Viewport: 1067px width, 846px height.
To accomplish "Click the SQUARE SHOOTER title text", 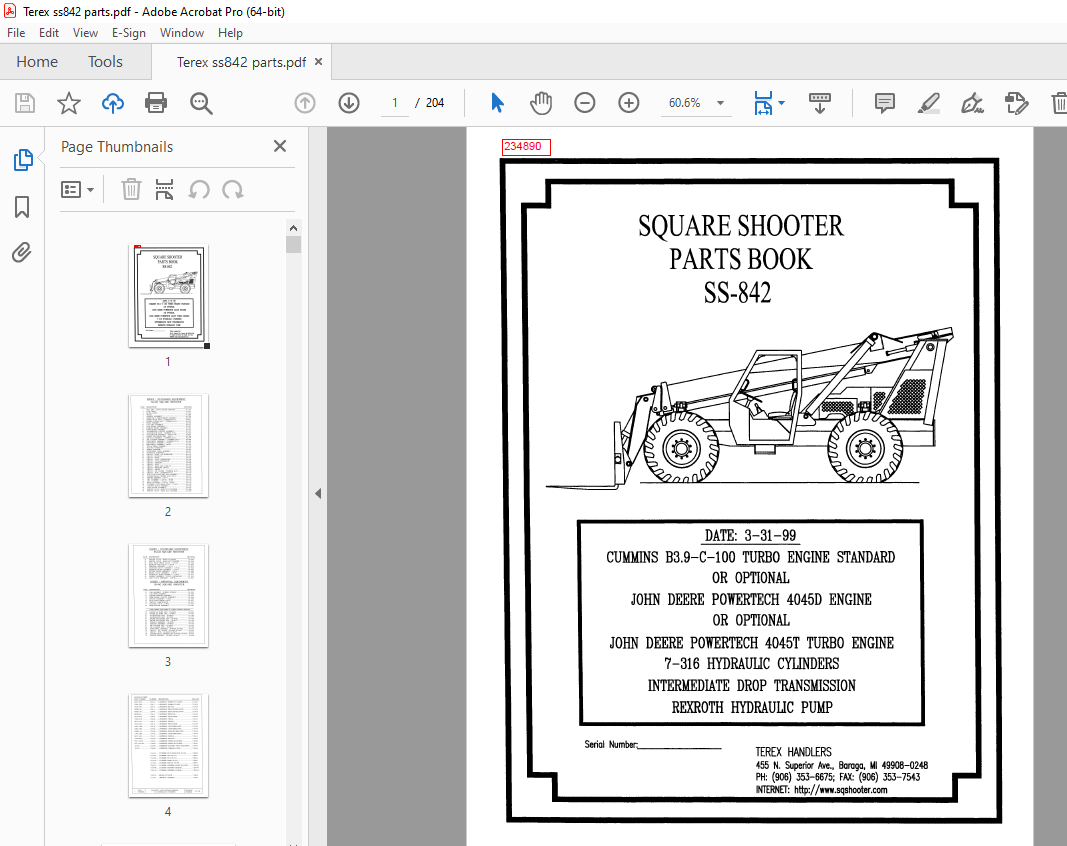I will 740,226.
